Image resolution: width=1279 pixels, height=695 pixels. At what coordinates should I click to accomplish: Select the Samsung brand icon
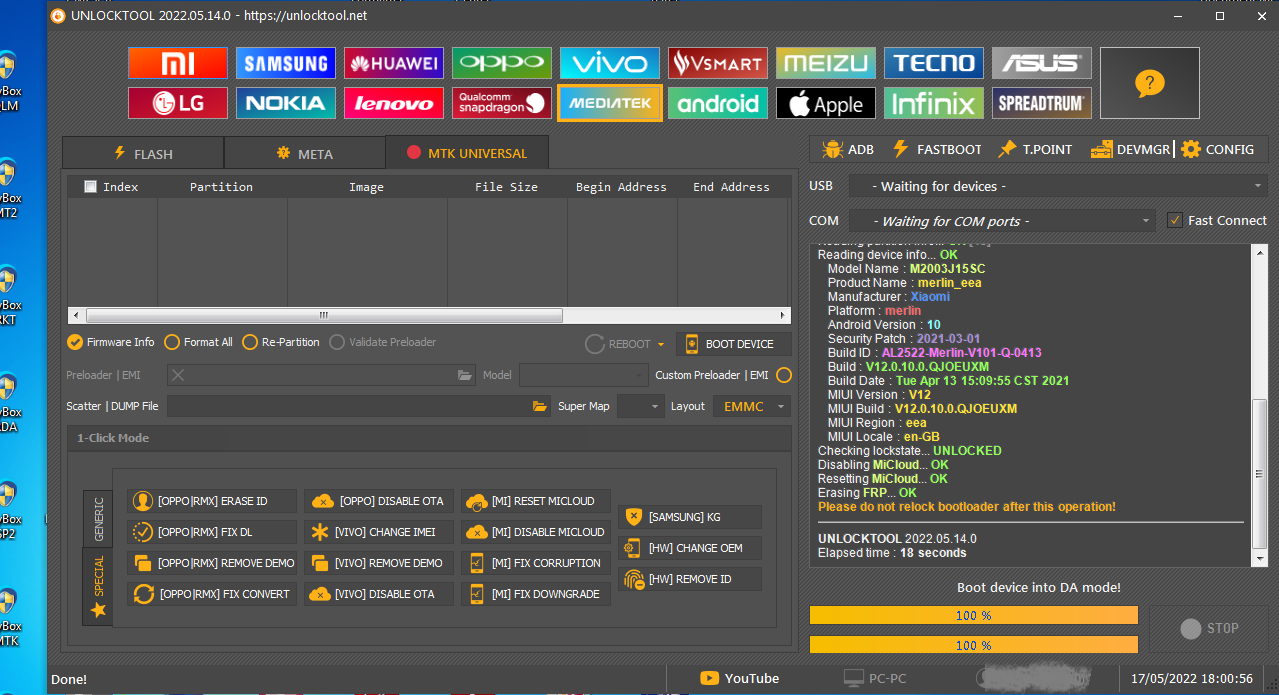[286, 63]
